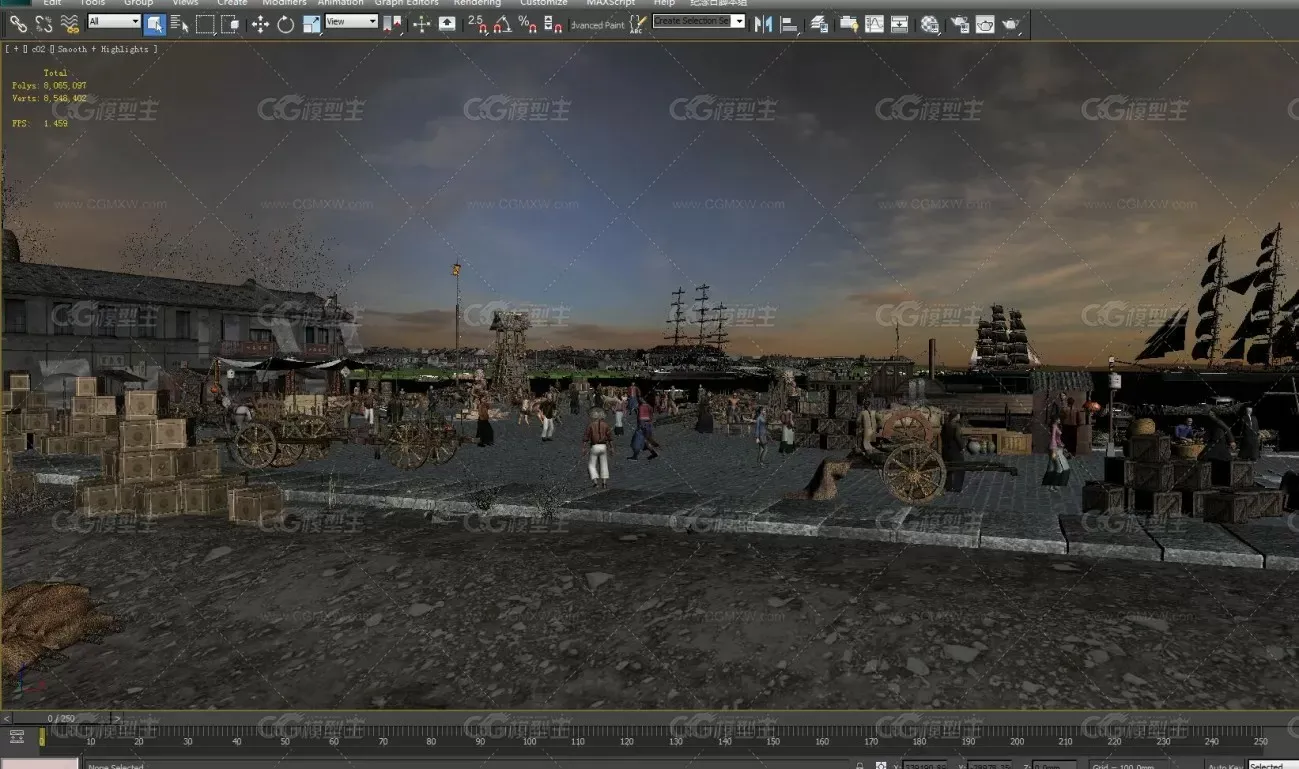The width and height of the screenshot is (1299, 769).
Task: Open the 'View' reference coordinate dropdown
Action: 351,21
